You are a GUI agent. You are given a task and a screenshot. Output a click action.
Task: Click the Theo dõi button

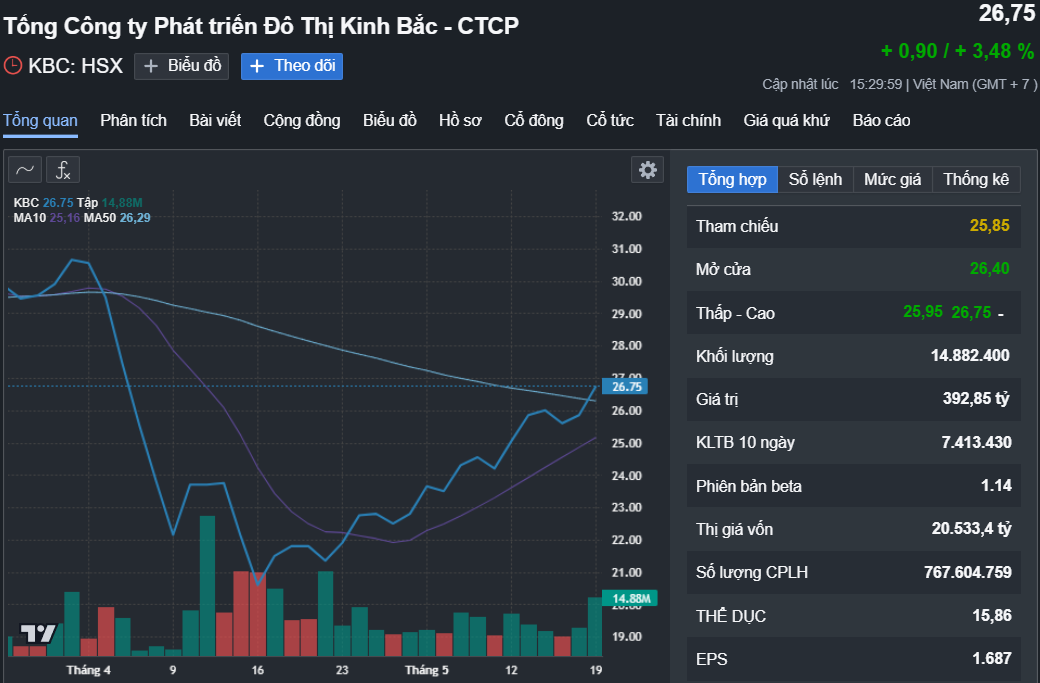tap(291, 67)
